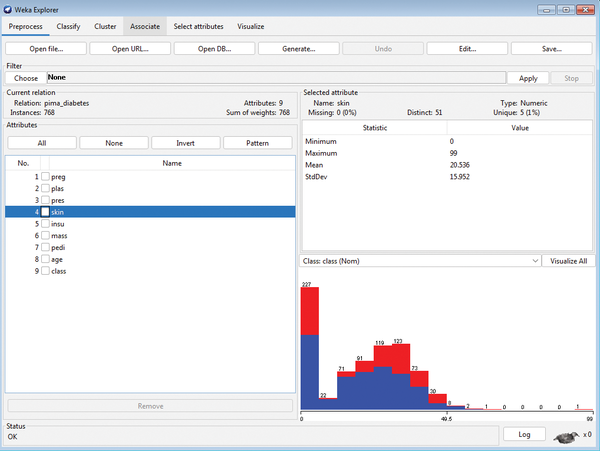600x451 pixels.
Task: Click the Save... button
Action: tap(552, 49)
